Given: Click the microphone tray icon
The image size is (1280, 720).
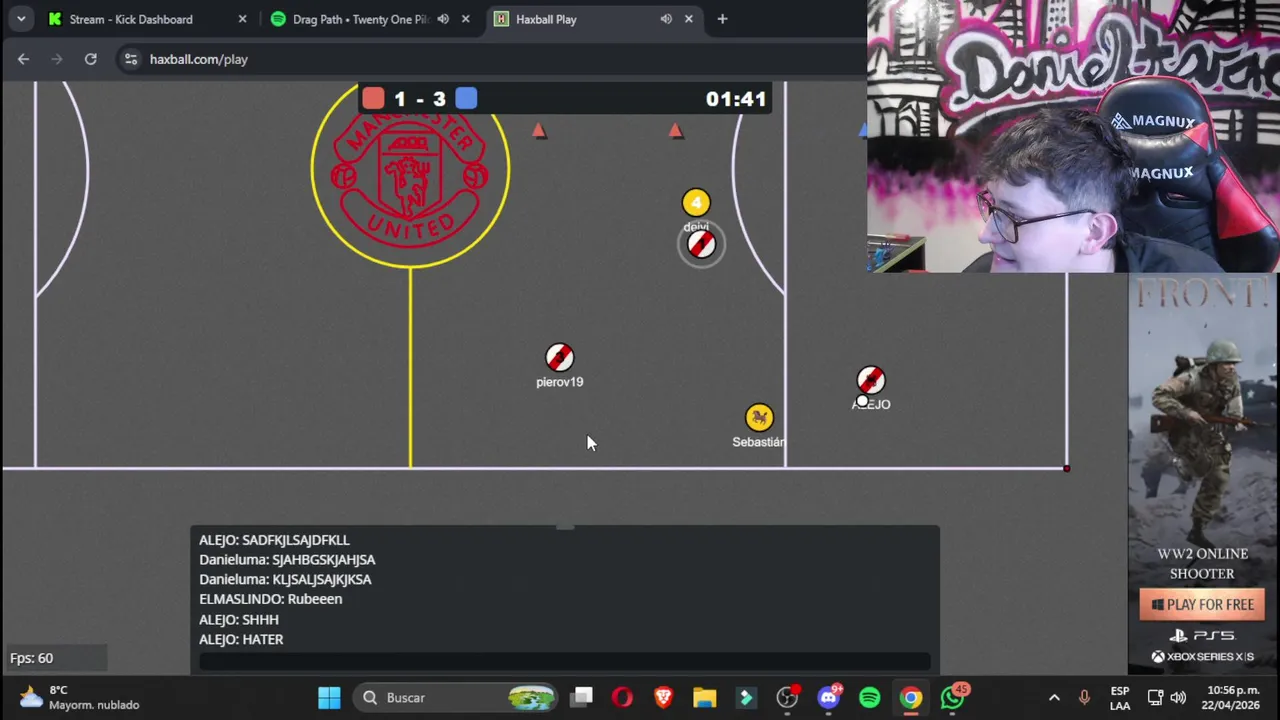Looking at the screenshot, I should 1084,697.
